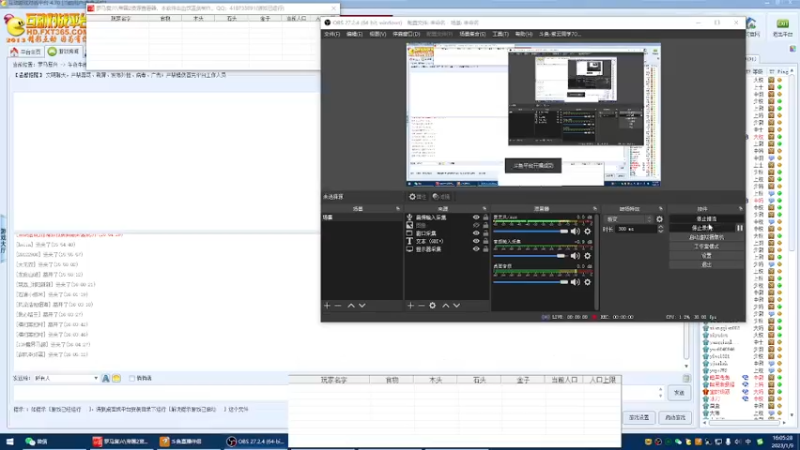800x450 pixels.
Task: Pop out the Scenes dock
Action: click(398, 209)
